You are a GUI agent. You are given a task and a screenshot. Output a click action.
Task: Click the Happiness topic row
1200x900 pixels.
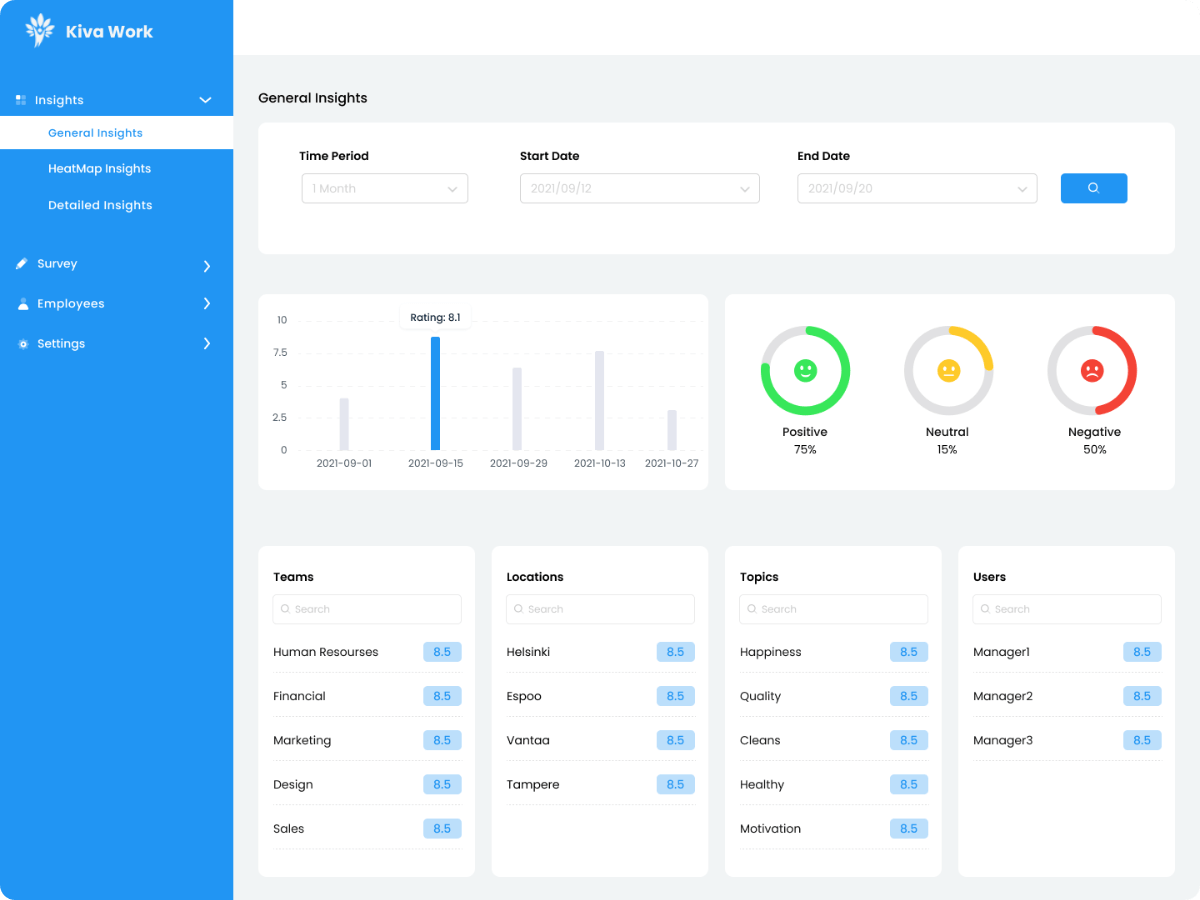pos(834,652)
